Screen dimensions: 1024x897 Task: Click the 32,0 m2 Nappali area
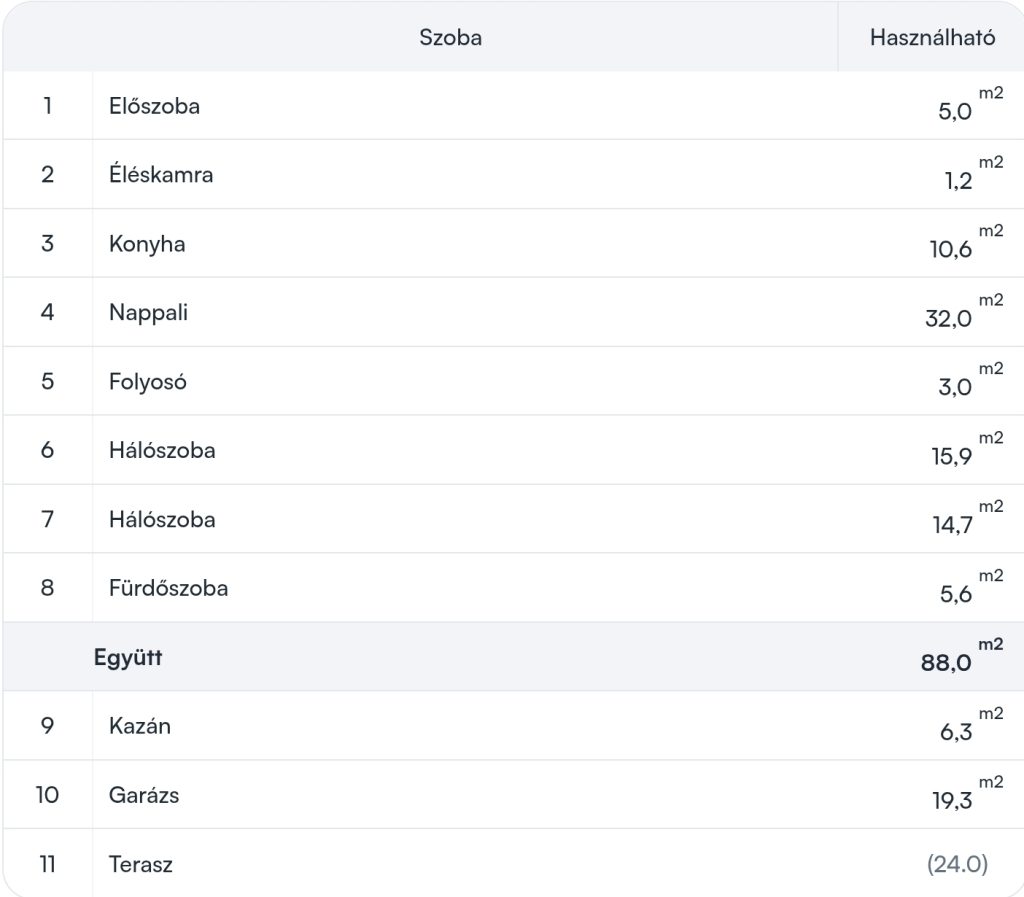point(964,311)
